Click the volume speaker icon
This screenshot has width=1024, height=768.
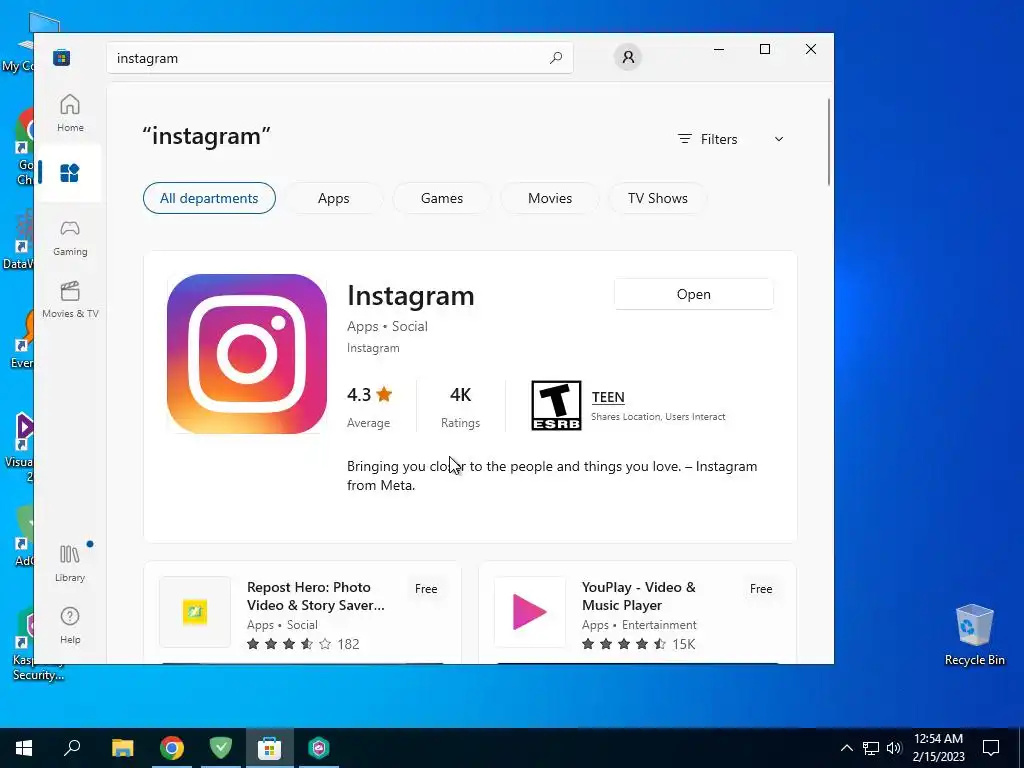coord(894,748)
